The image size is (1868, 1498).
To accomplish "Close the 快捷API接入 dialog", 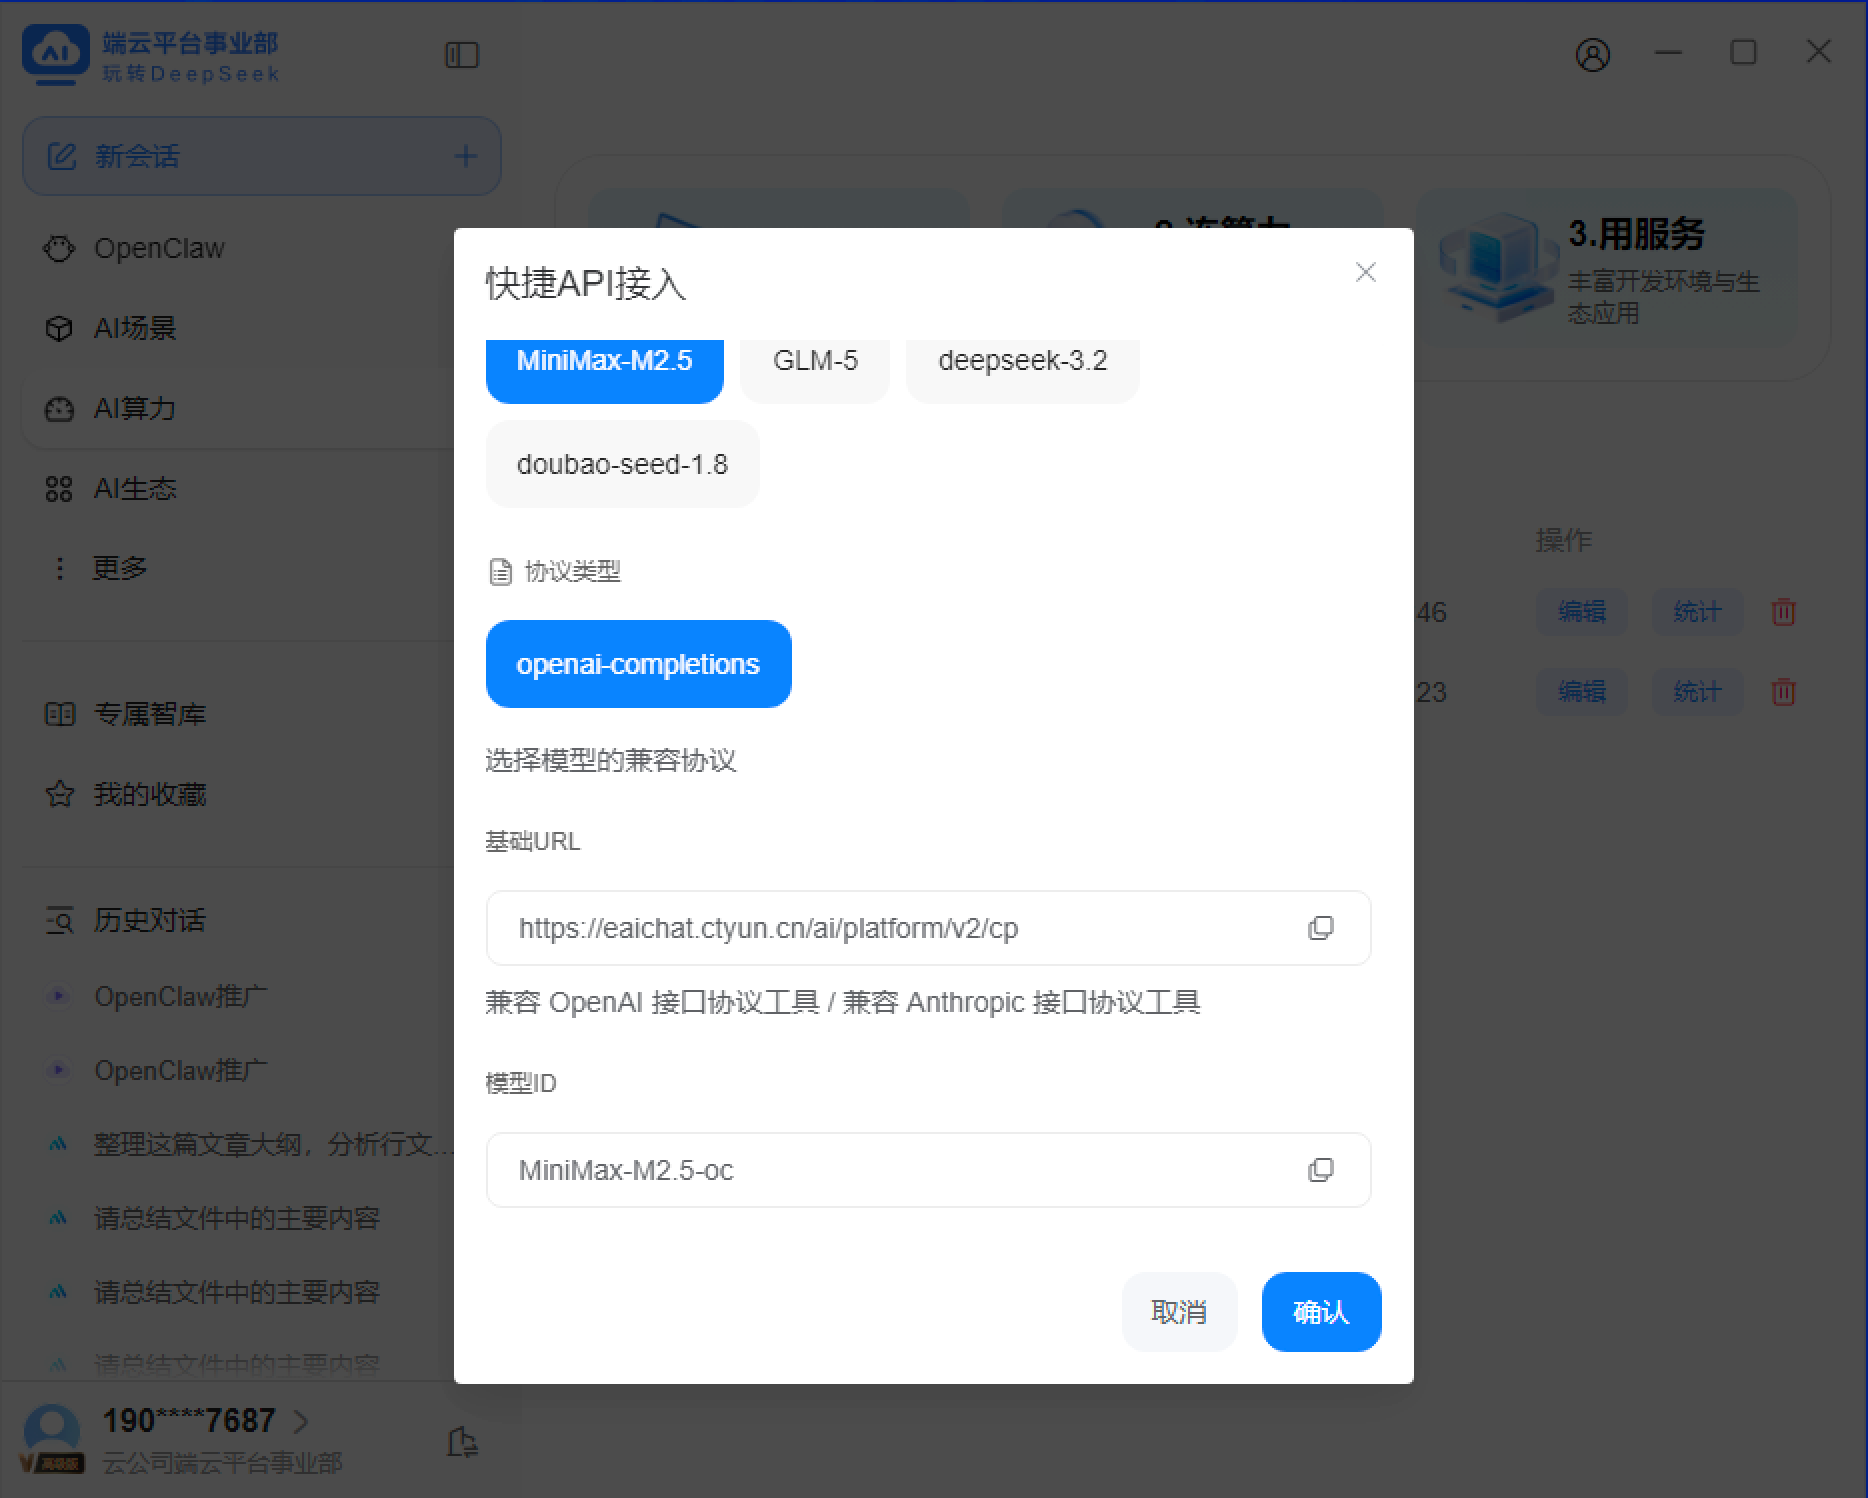I will pos(1365,272).
